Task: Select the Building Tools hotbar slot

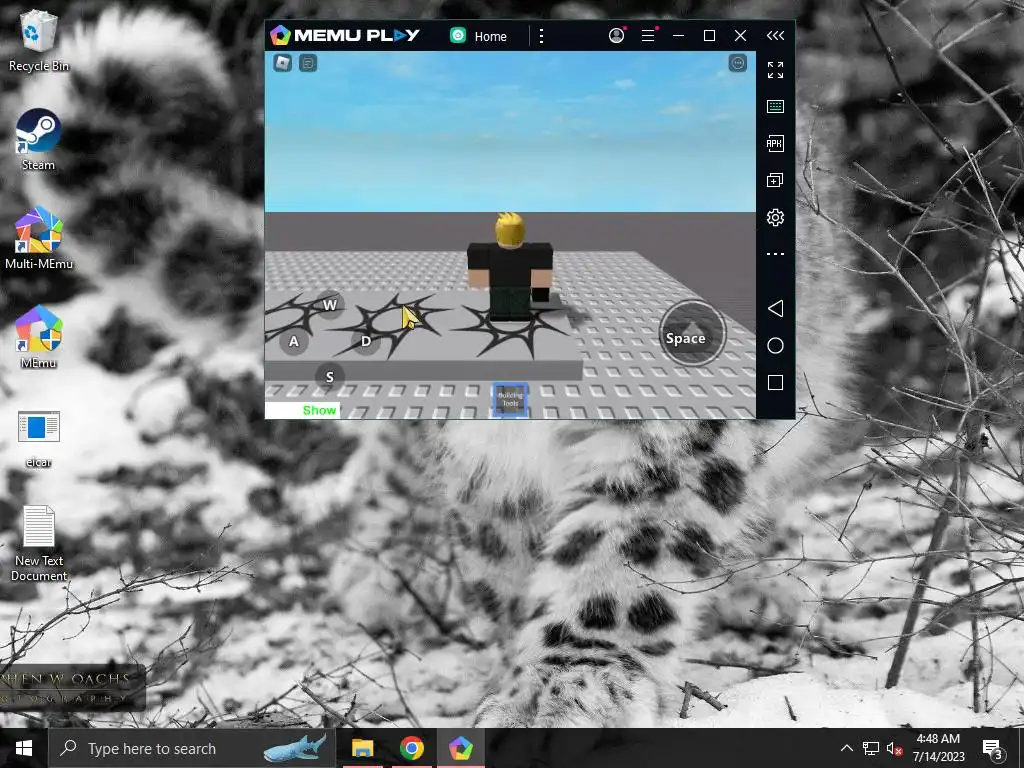Action: (510, 400)
